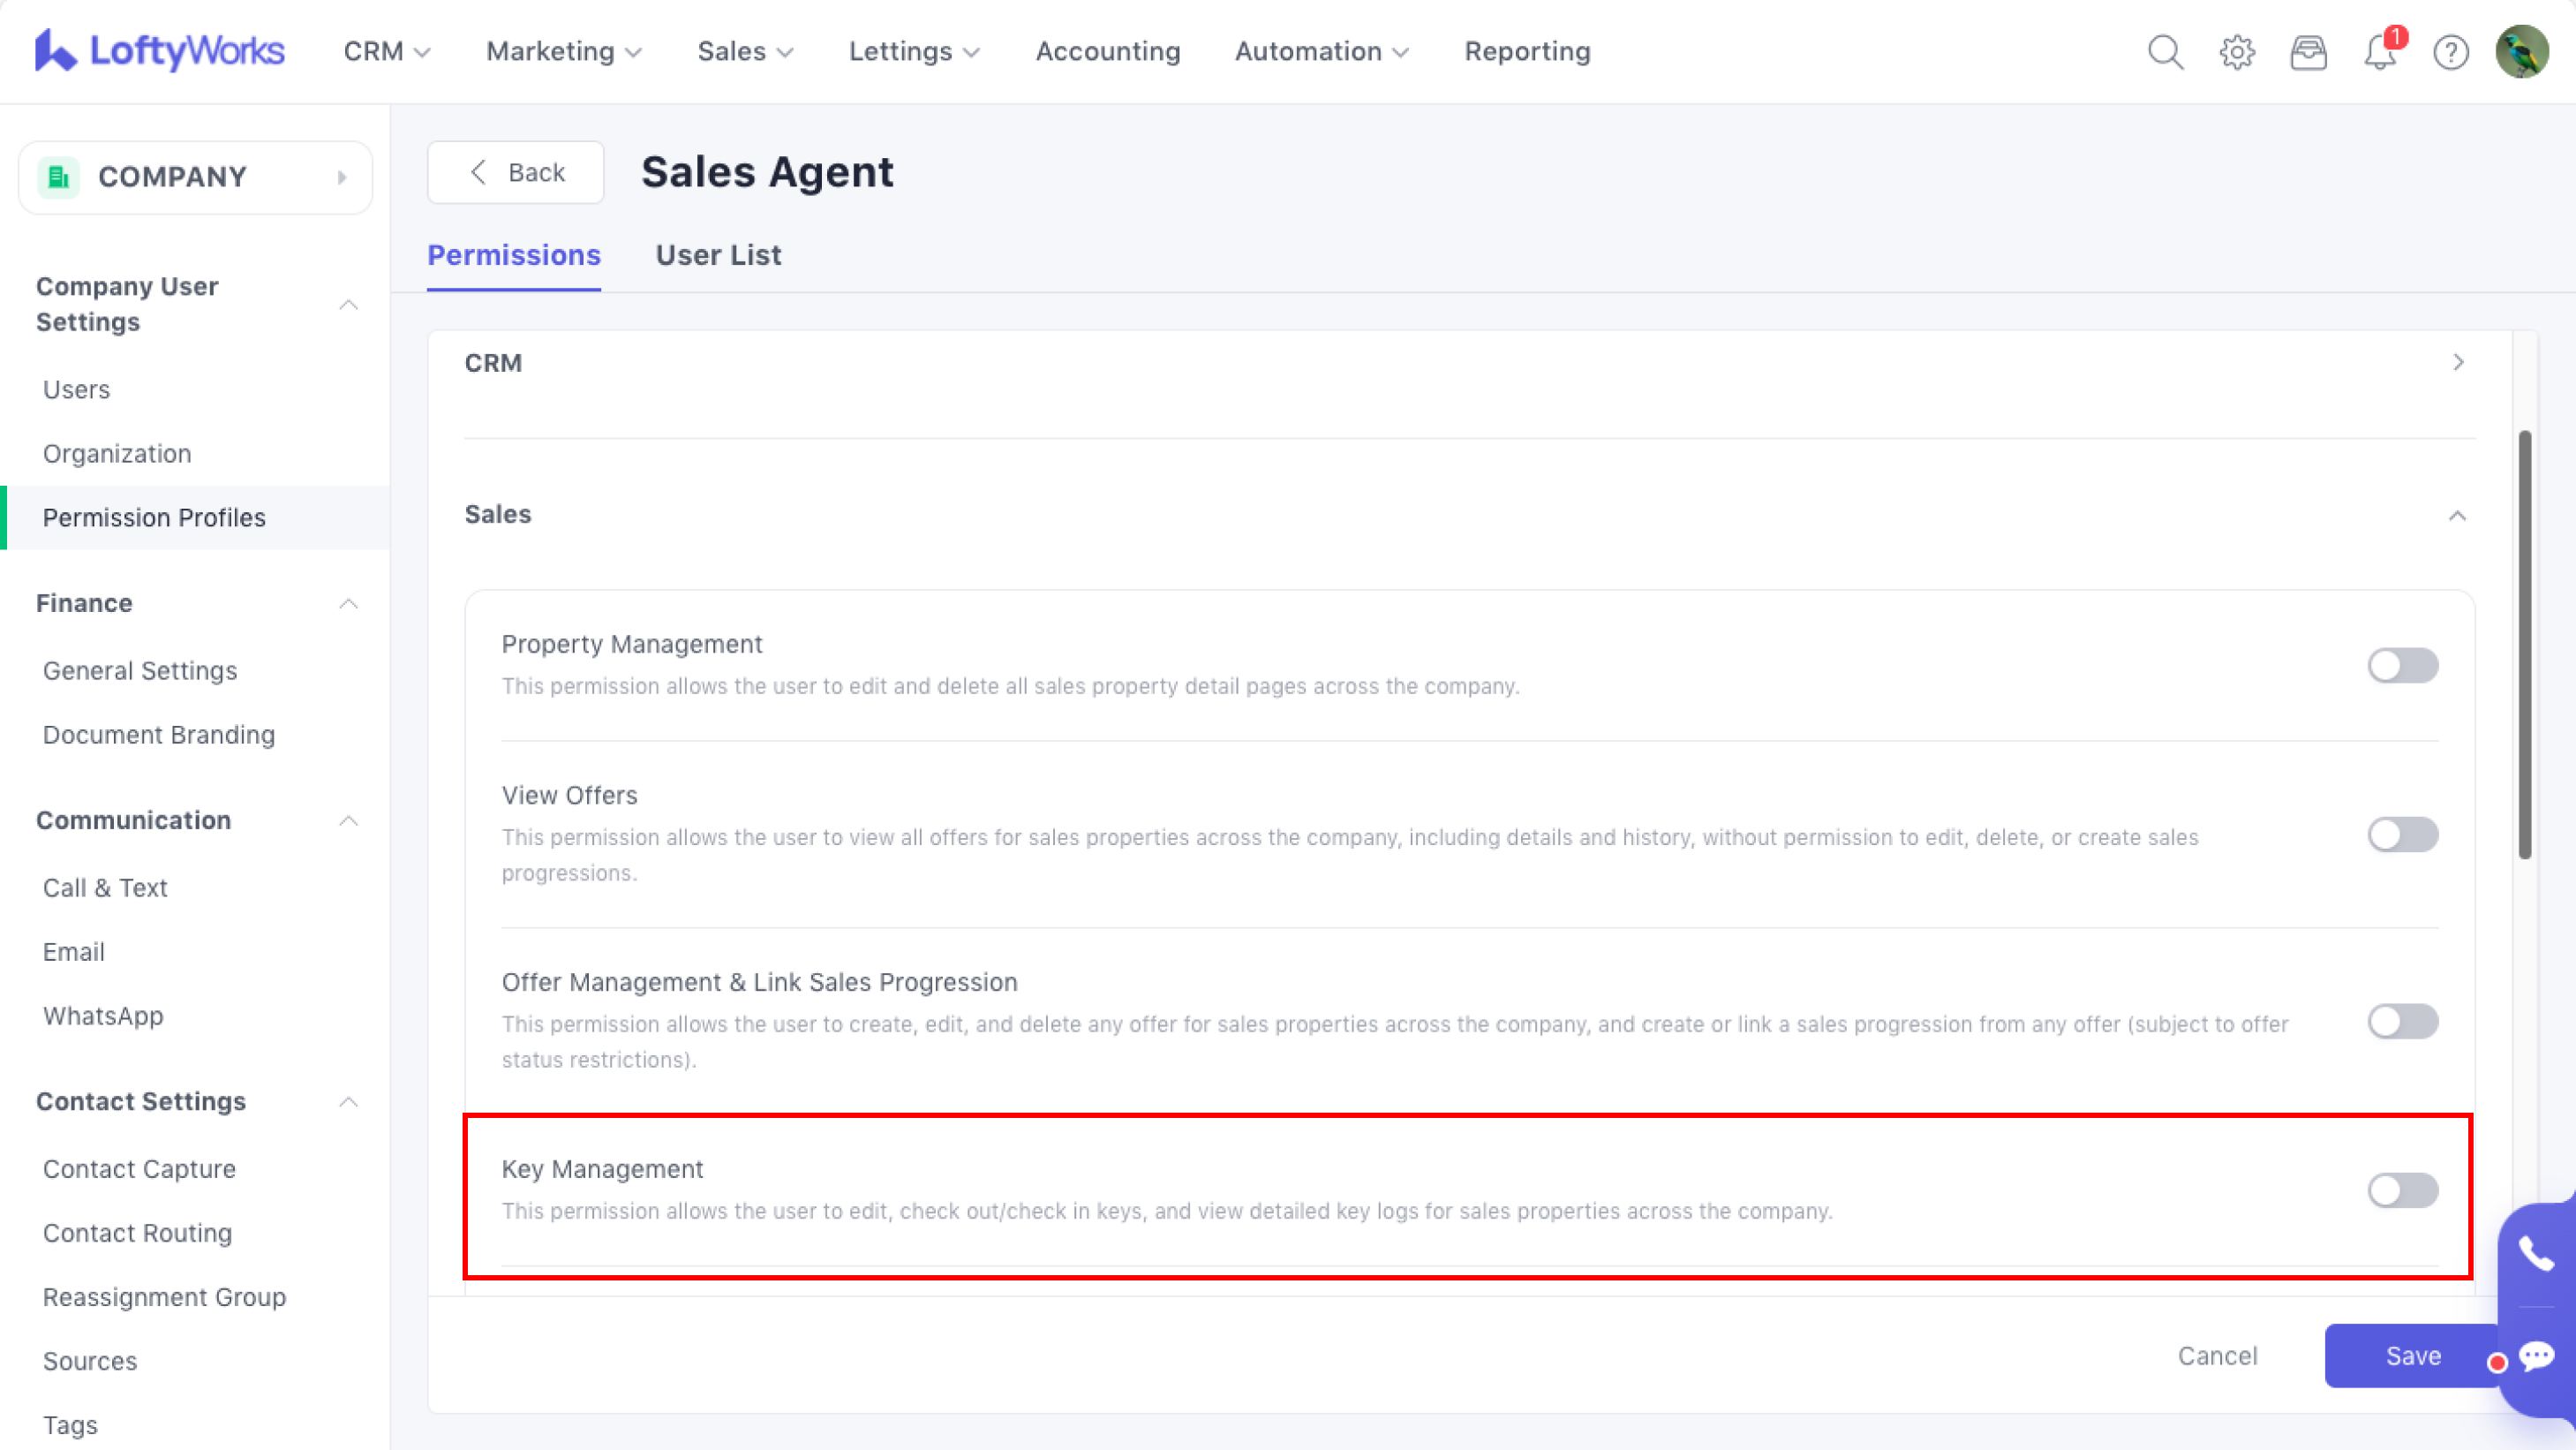Image resolution: width=2576 pixels, height=1450 pixels.
Task: Click the floating phone dialer icon
Action: click(x=2536, y=1253)
